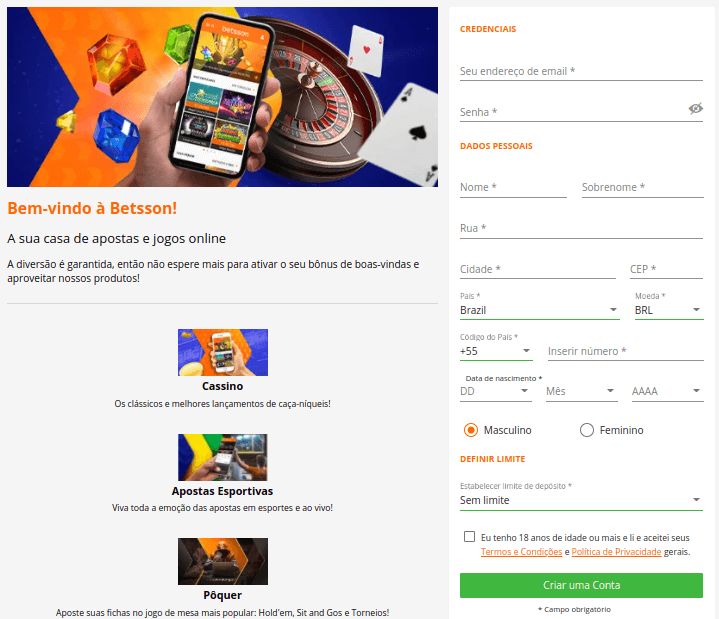
Task: Click the Cassino thumbnail image
Action: point(223,352)
